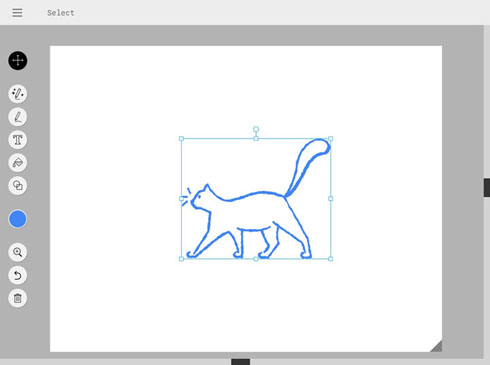Activate the Select move tool

(x=18, y=61)
